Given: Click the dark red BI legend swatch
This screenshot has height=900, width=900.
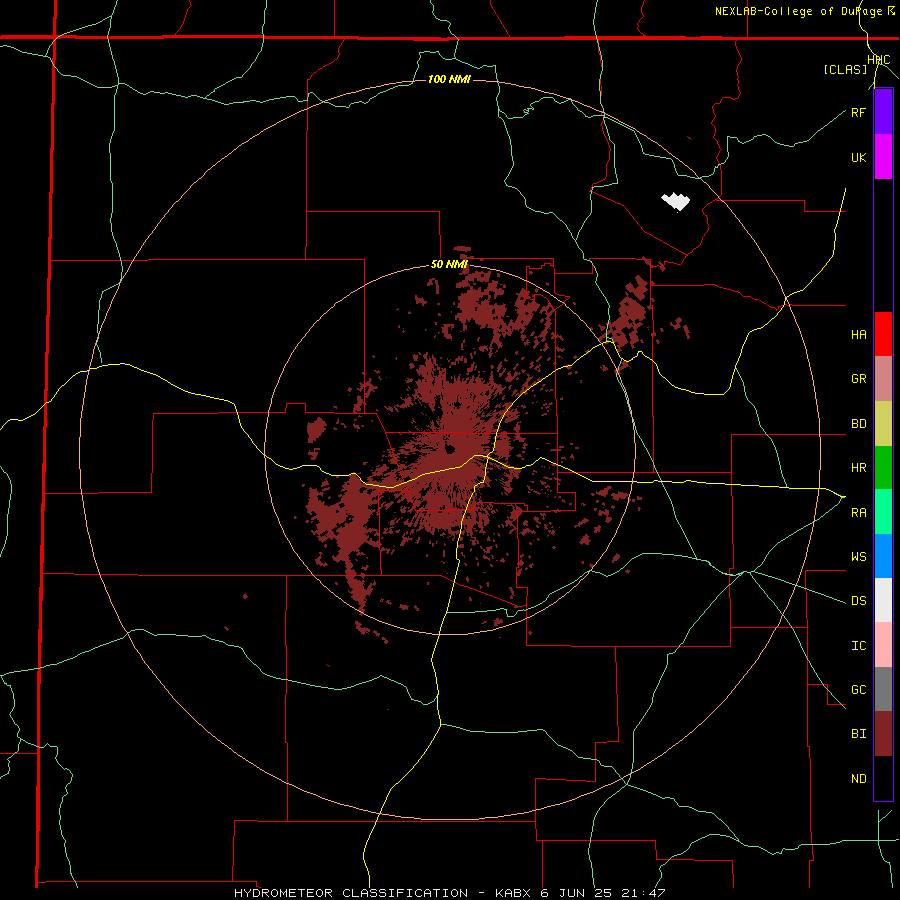Looking at the screenshot, I should [x=883, y=734].
